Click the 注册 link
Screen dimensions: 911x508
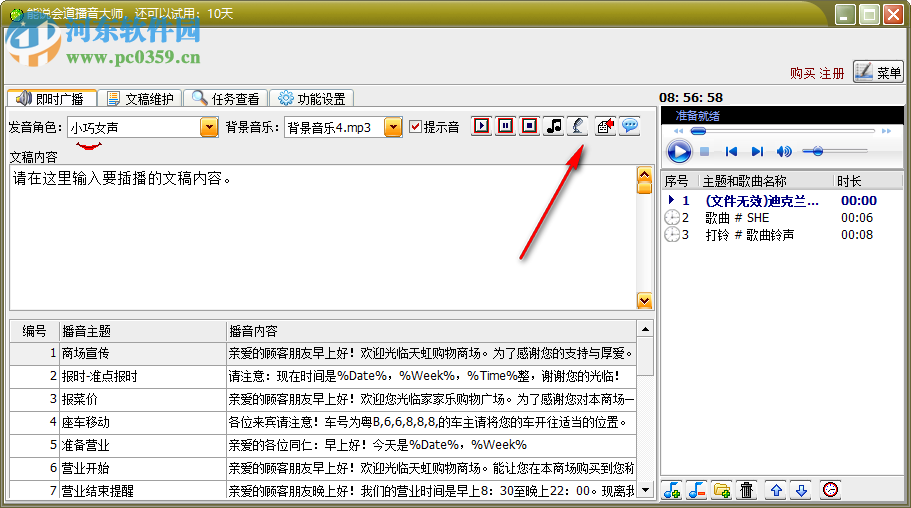(x=831, y=73)
